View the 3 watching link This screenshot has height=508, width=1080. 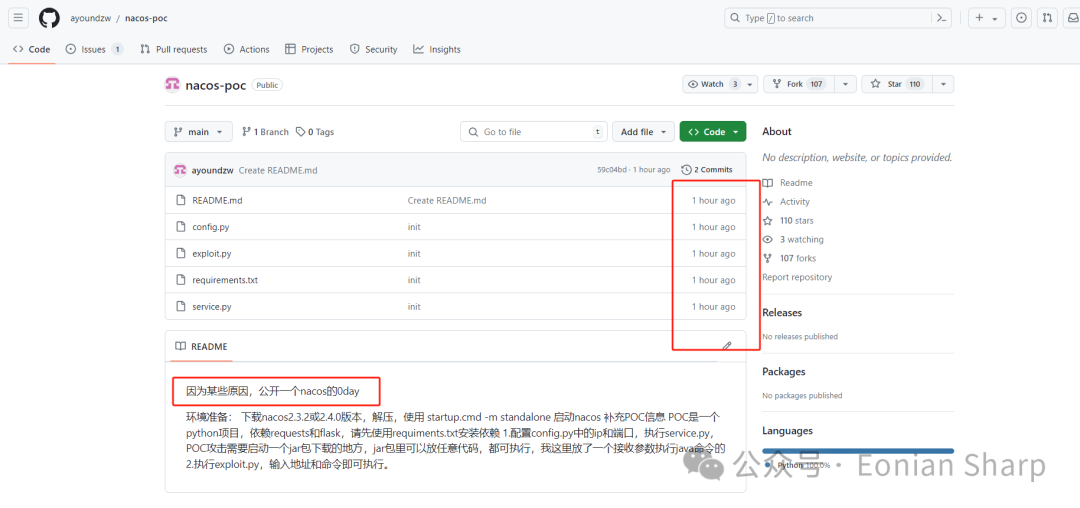click(793, 240)
